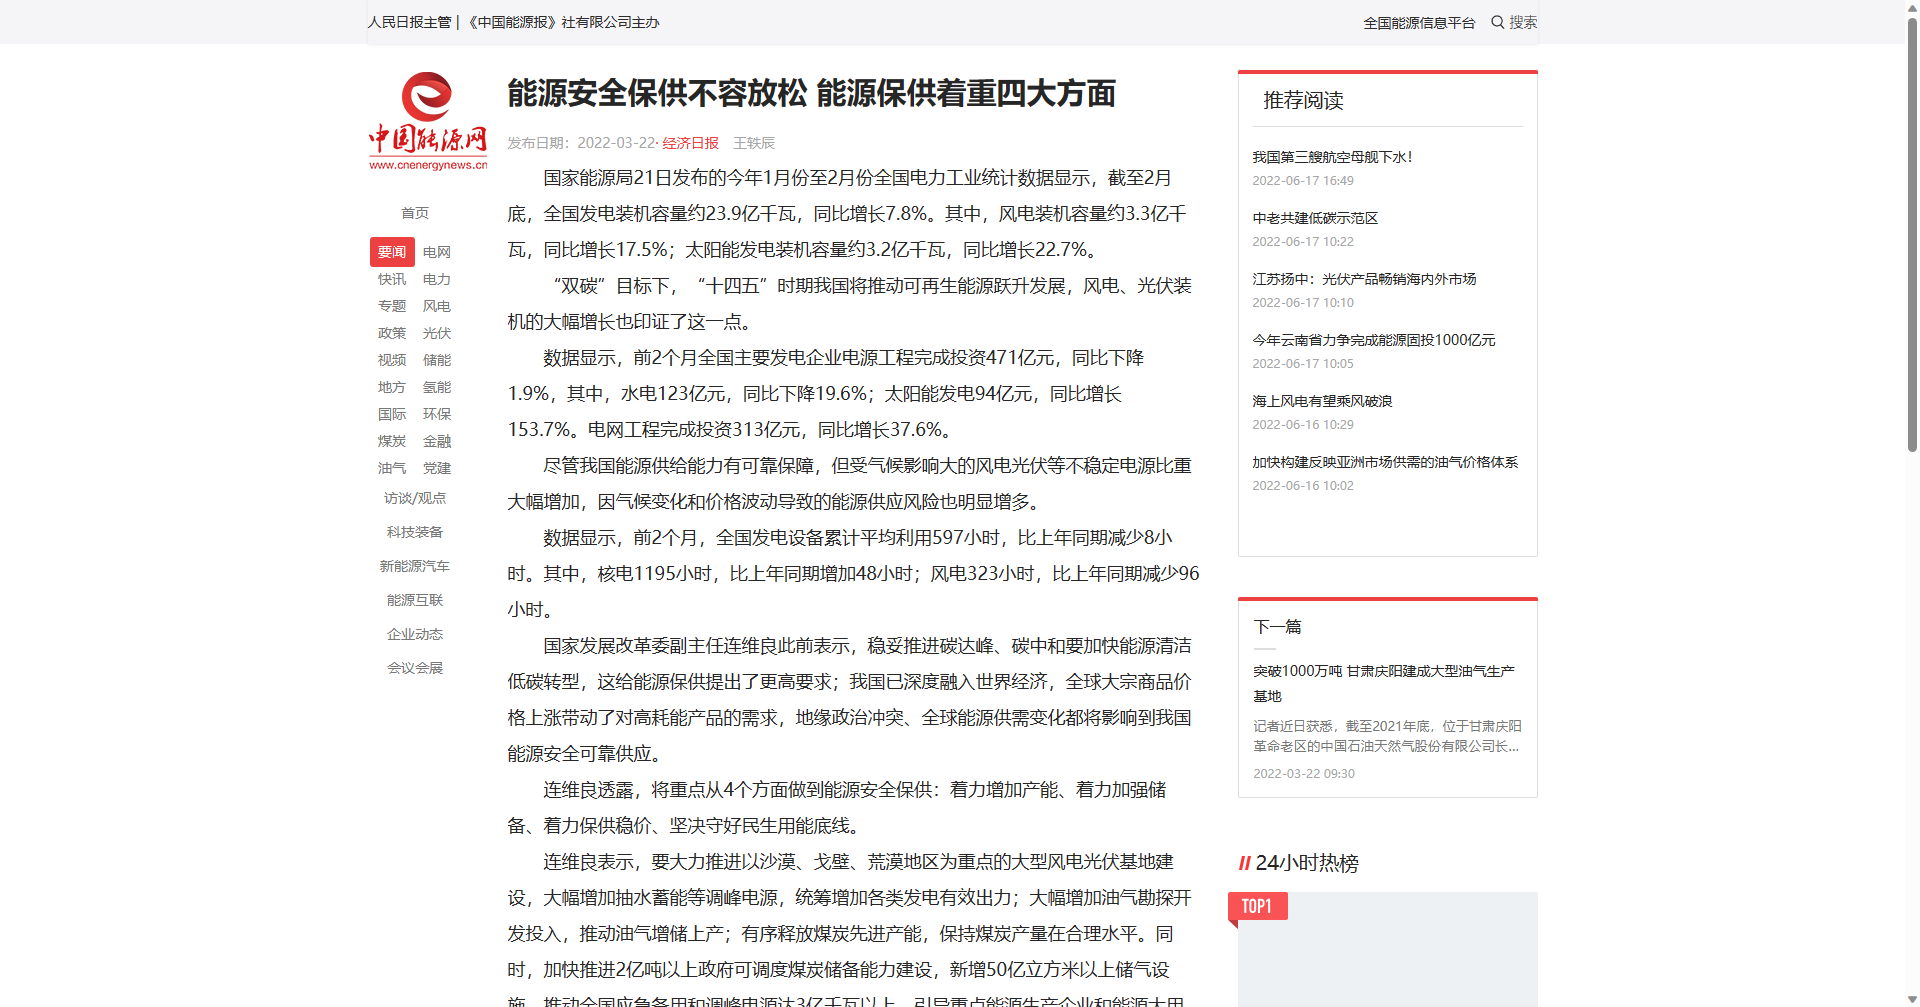Viewport: 1920px width, 1007px height.
Task: Read article 我国第三艘航空母舰下水!
Action: click(x=1332, y=157)
